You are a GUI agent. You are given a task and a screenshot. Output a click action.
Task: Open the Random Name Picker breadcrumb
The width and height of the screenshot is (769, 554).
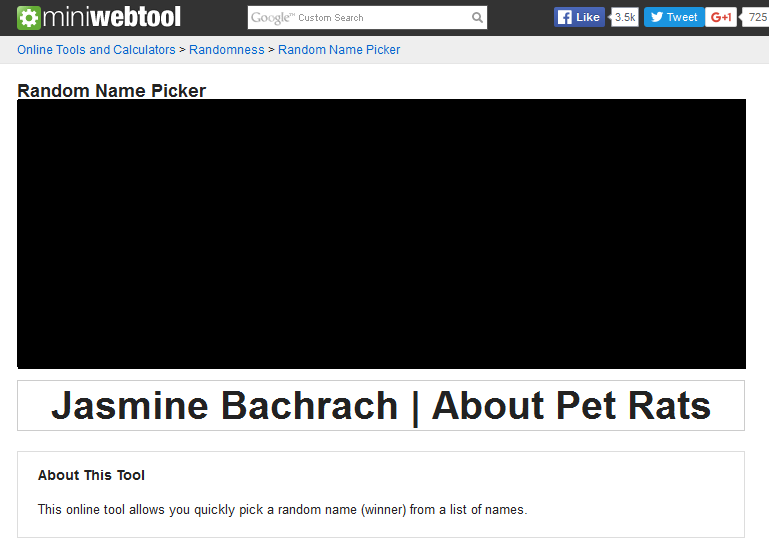click(339, 50)
